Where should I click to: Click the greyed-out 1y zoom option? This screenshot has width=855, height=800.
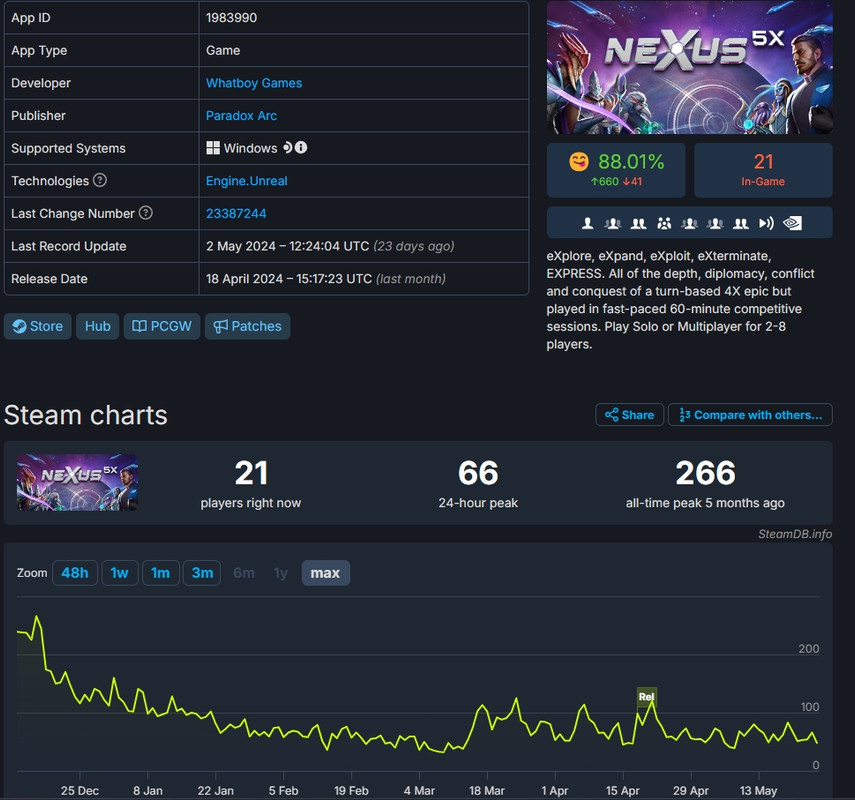click(281, 573)
